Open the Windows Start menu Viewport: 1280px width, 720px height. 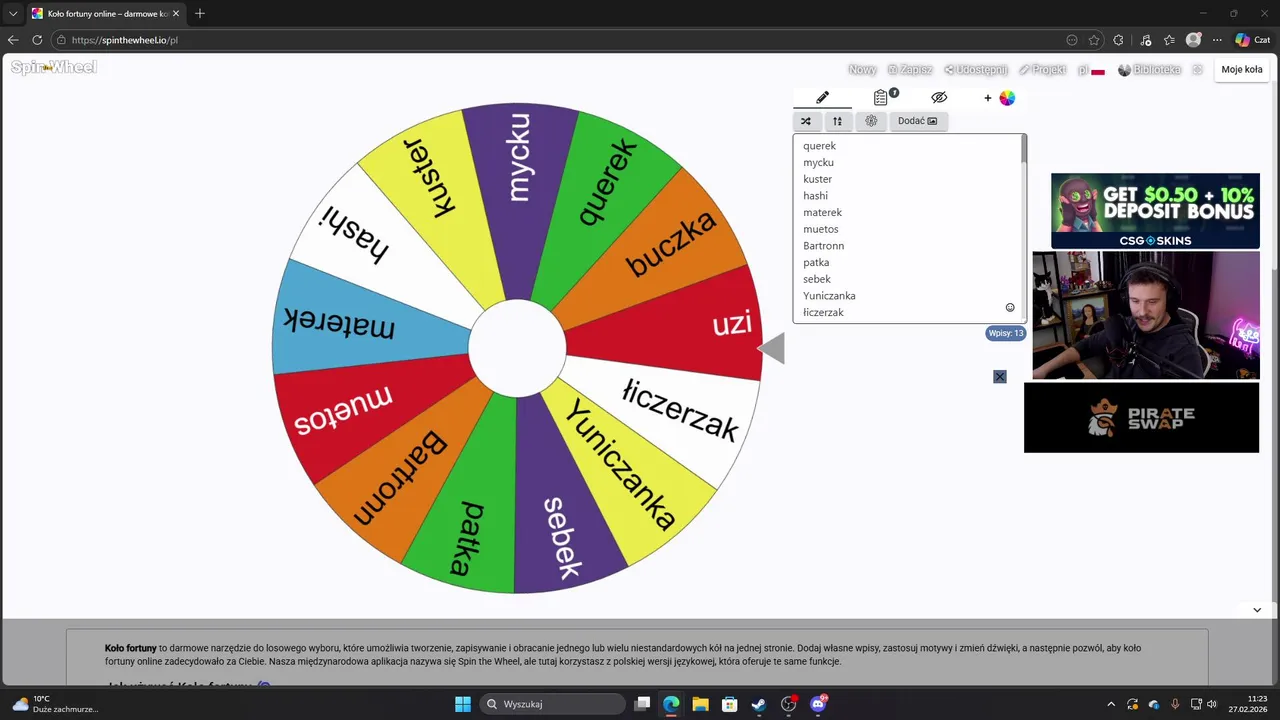(463, 704)
